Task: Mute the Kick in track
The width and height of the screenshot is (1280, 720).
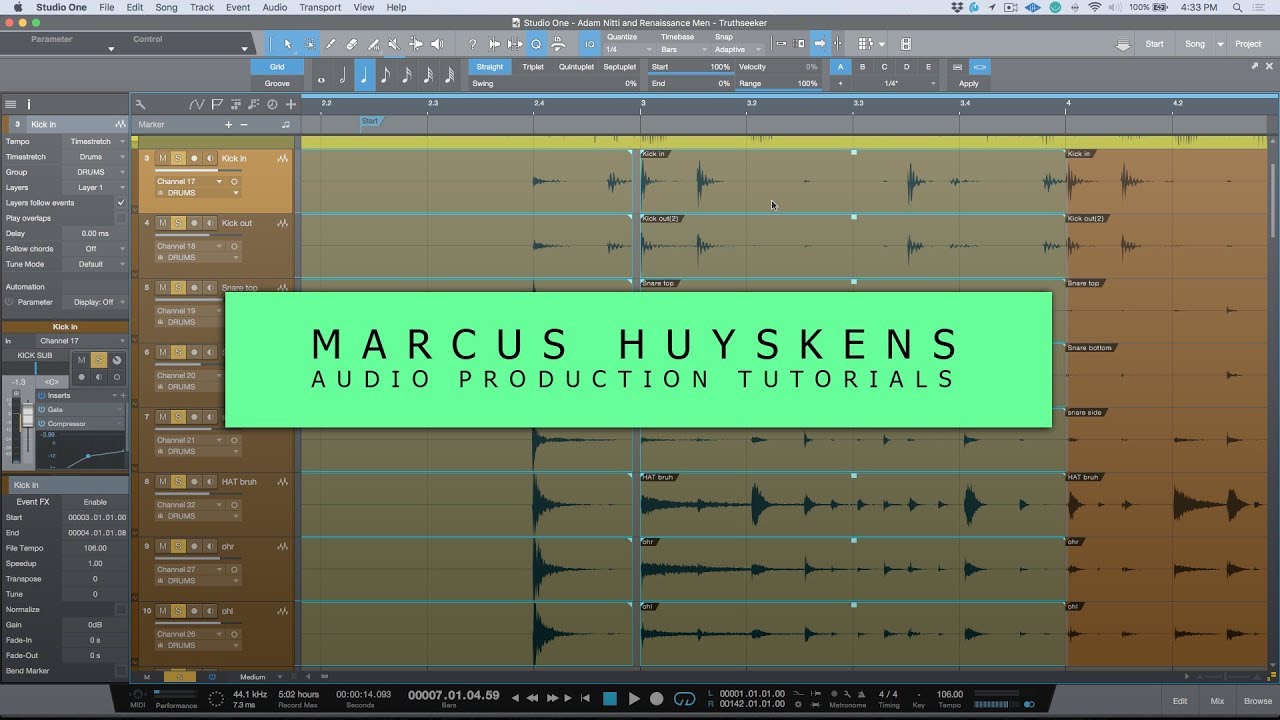Action: [x=163, y=158]
